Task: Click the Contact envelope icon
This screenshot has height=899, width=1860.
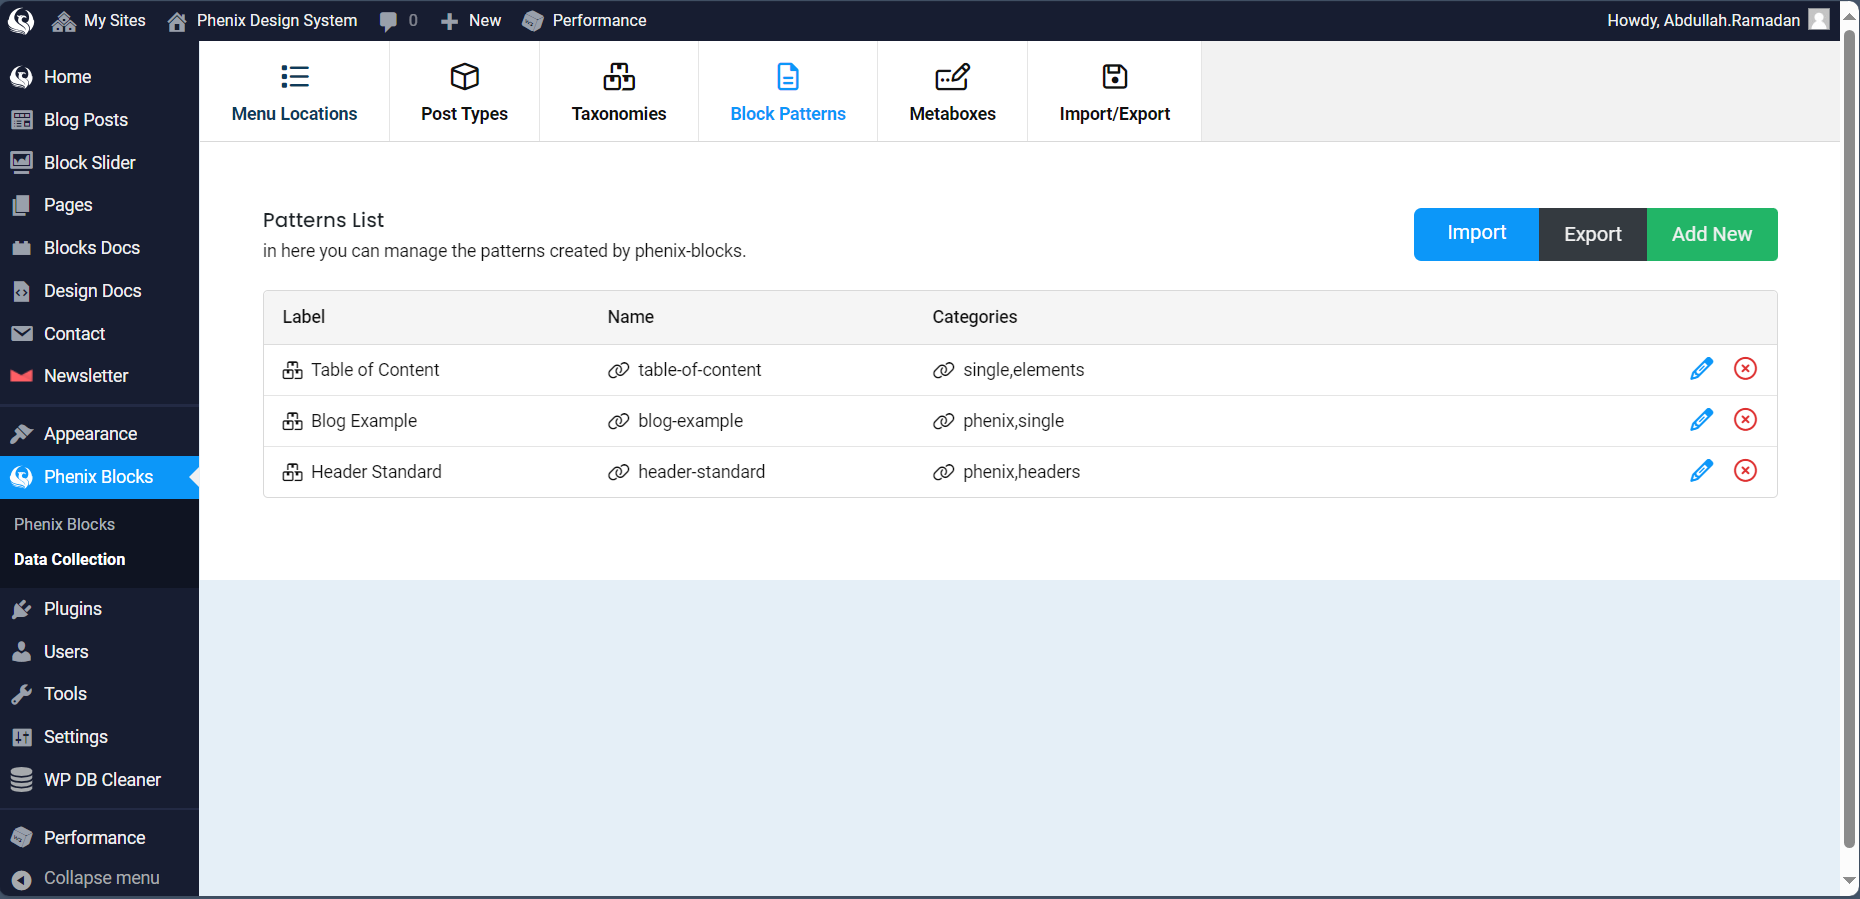Action: click(21, 334)
